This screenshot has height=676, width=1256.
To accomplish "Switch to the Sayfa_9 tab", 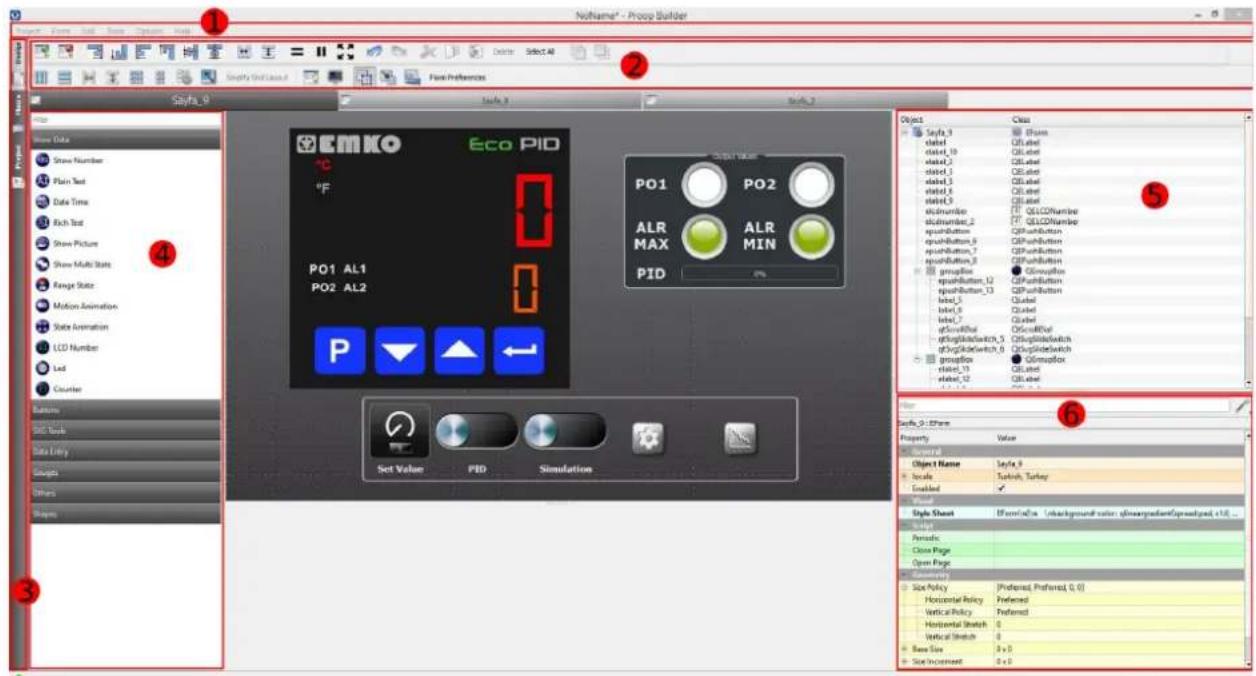I will [x=183, y=100].
